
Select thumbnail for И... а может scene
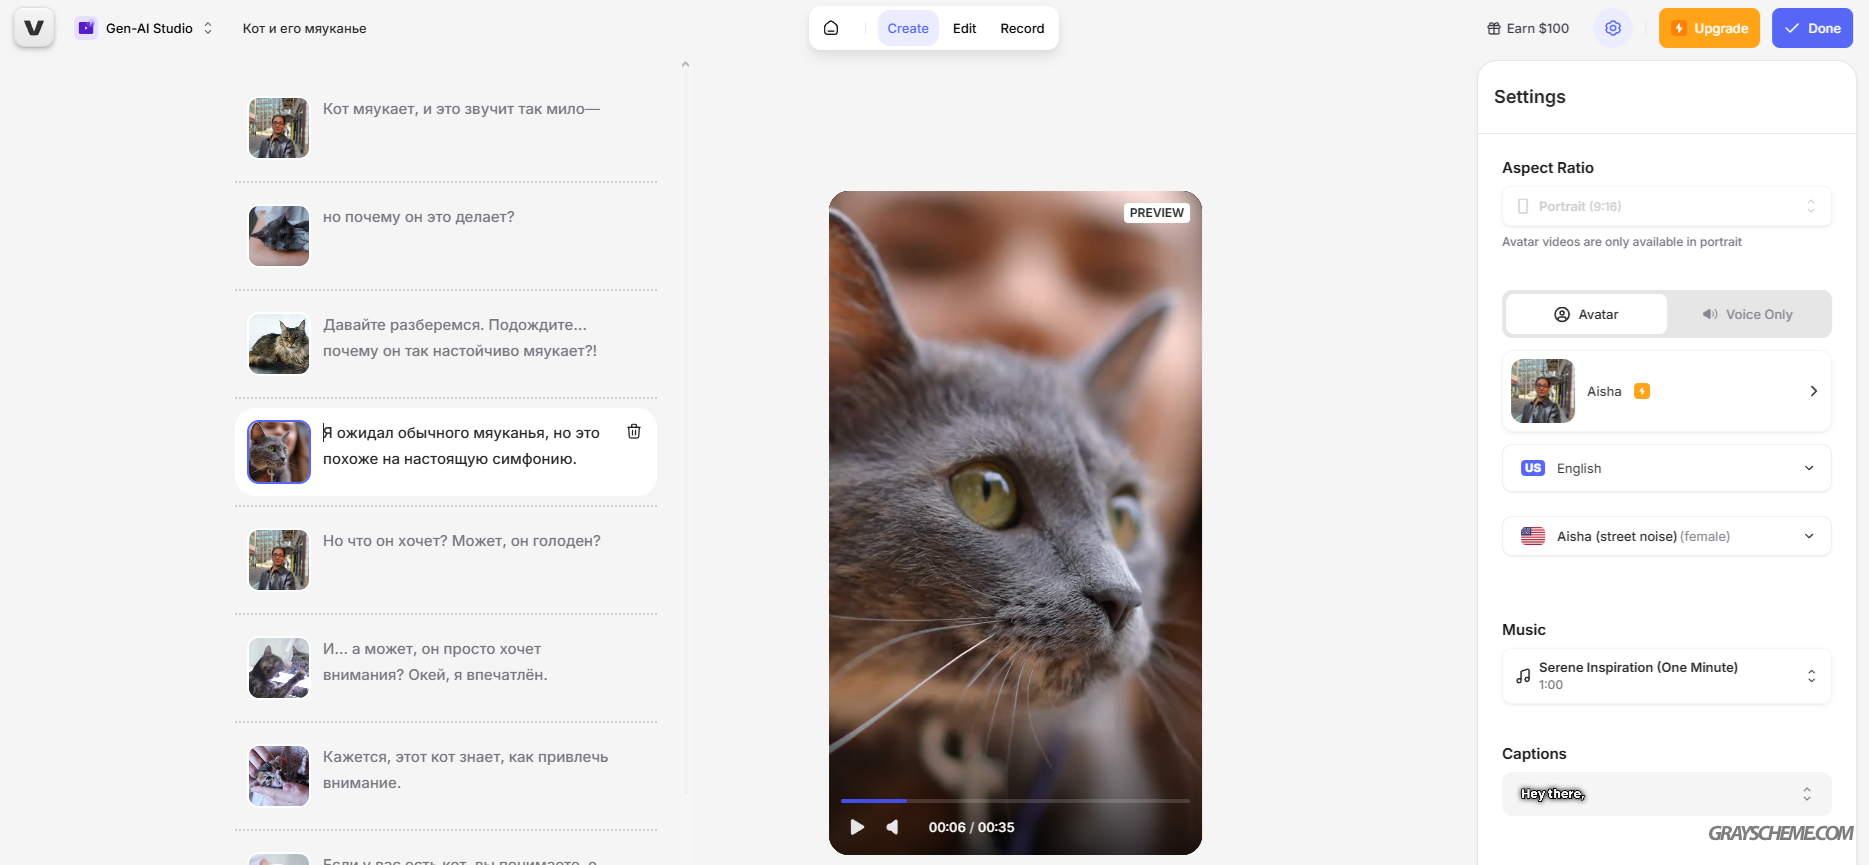279,668
